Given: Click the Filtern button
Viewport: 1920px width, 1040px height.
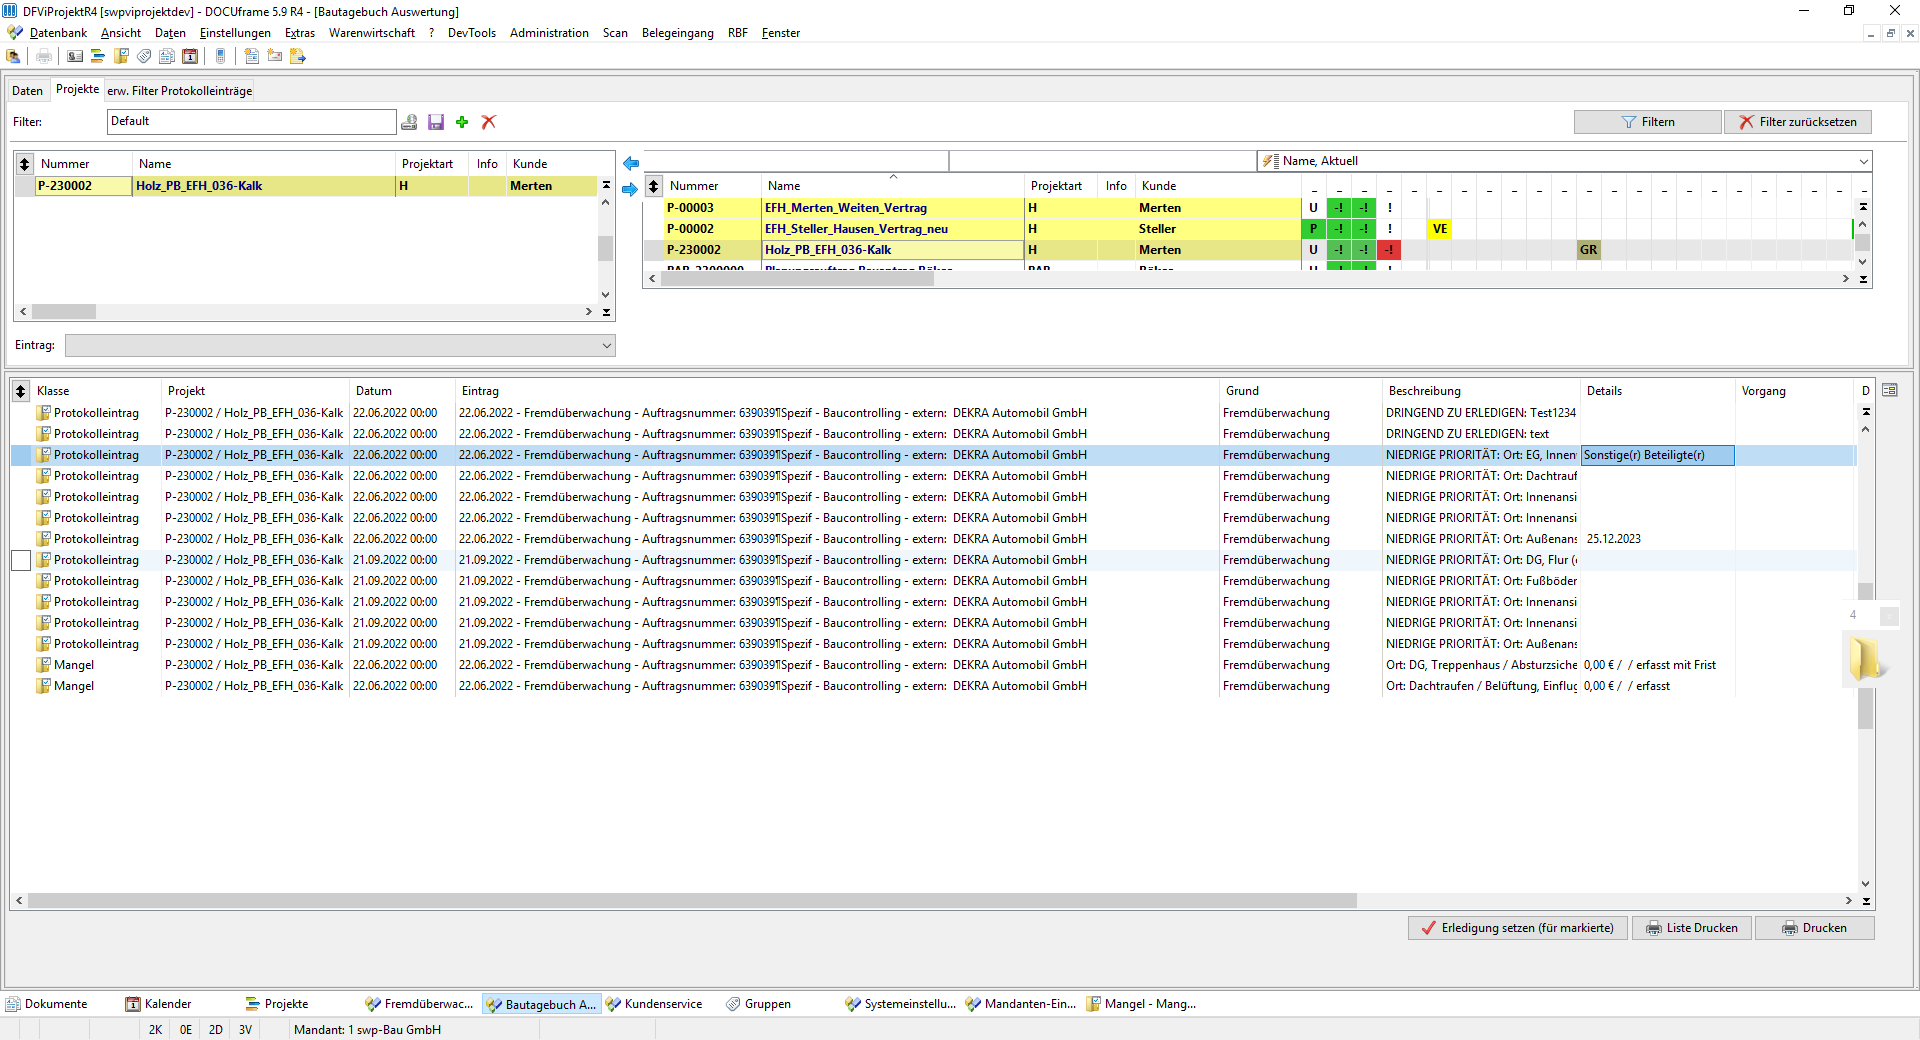Looking at the screenshot, I should [x=1647, y=122].
